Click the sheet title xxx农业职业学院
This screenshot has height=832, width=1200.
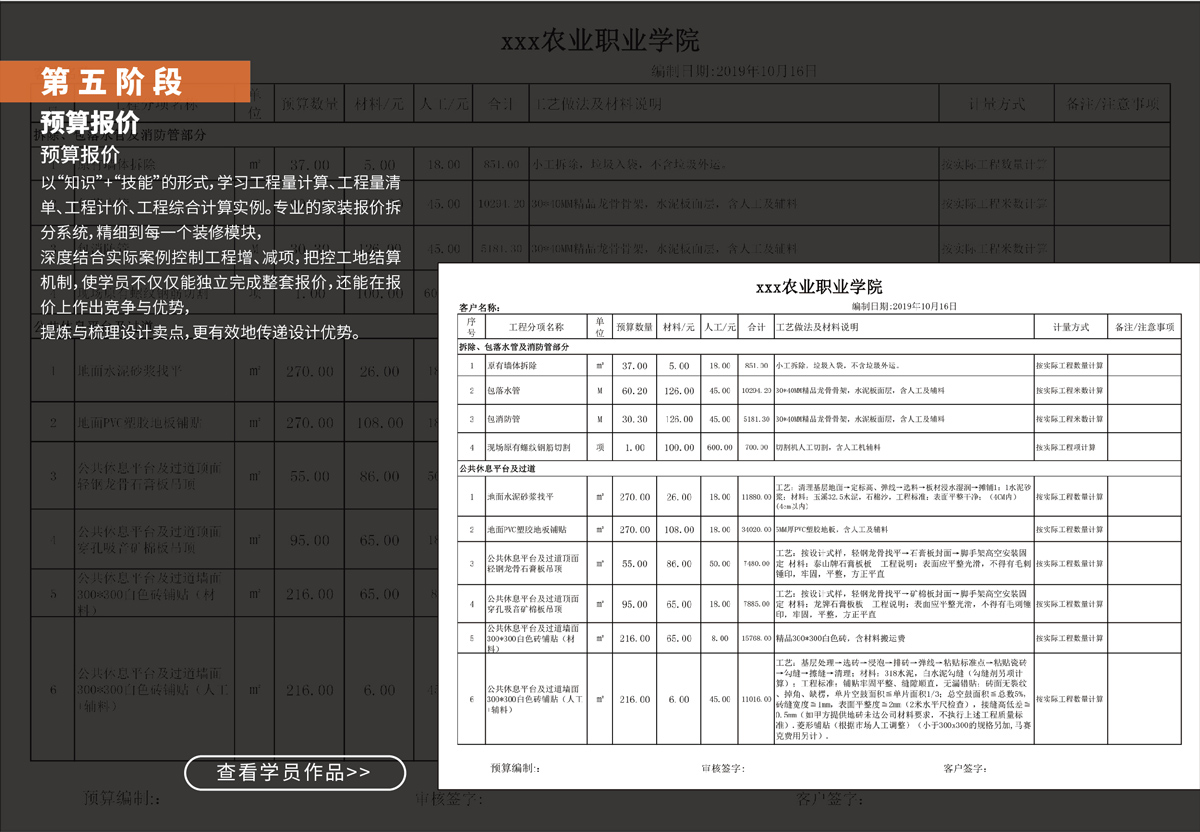point(819,287)
